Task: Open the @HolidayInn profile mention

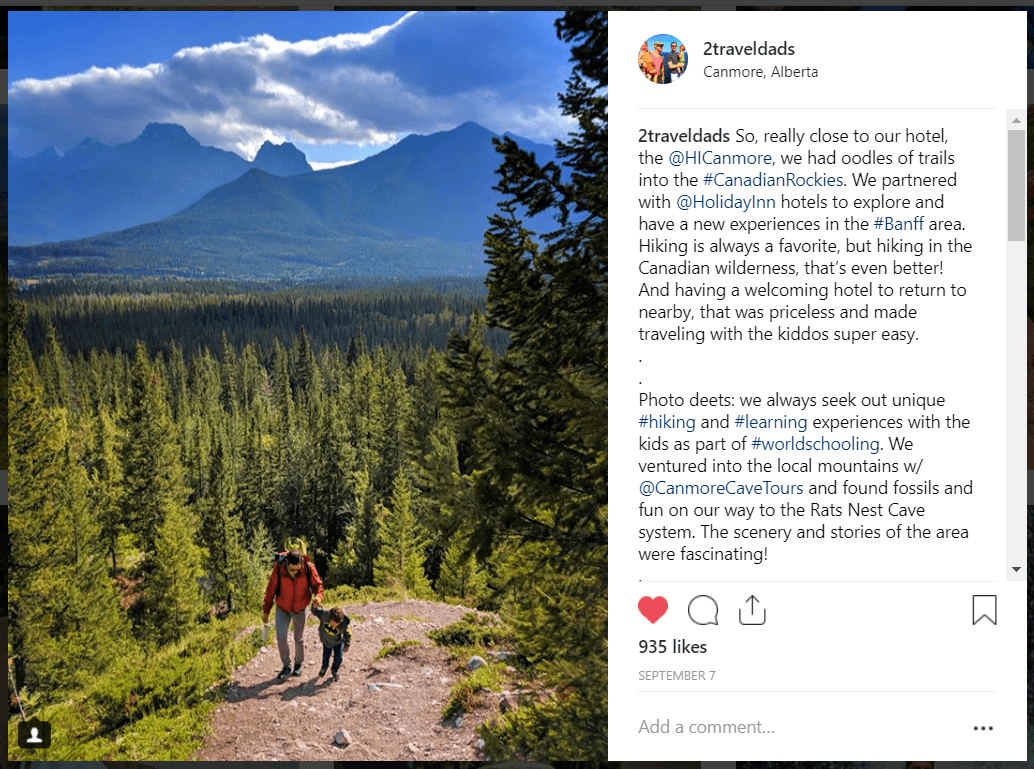Action: [x=726, y=202]
